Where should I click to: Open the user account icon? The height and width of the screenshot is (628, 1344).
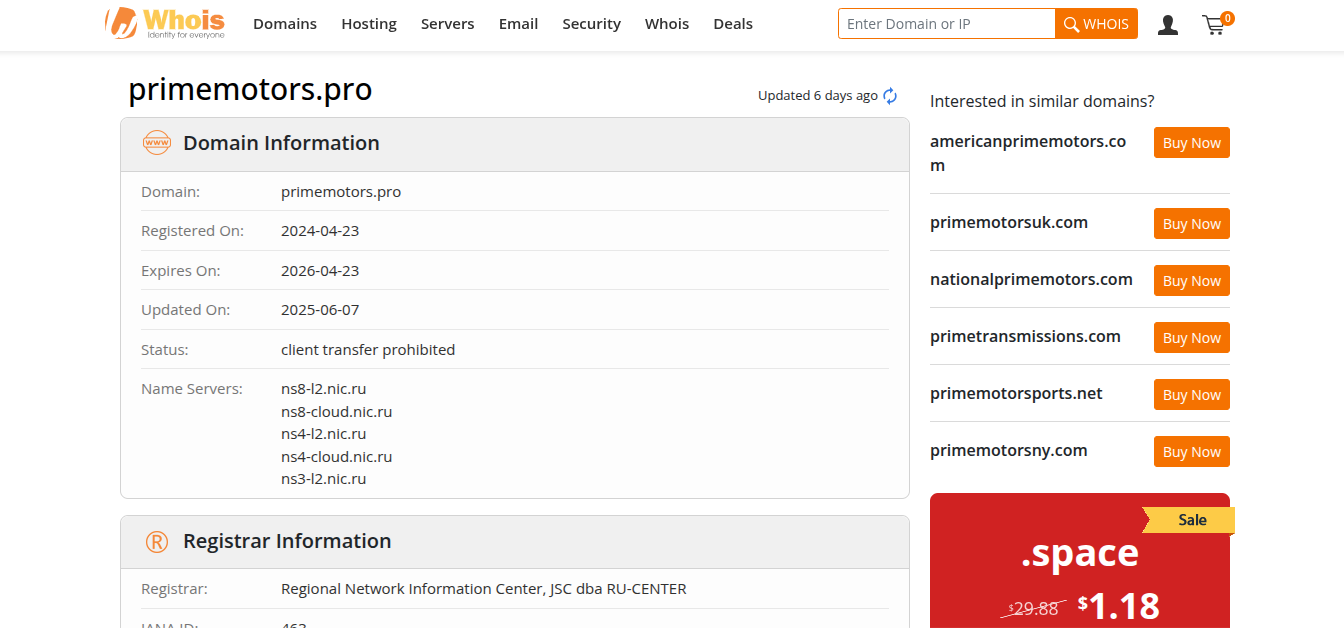[1167, 25]
